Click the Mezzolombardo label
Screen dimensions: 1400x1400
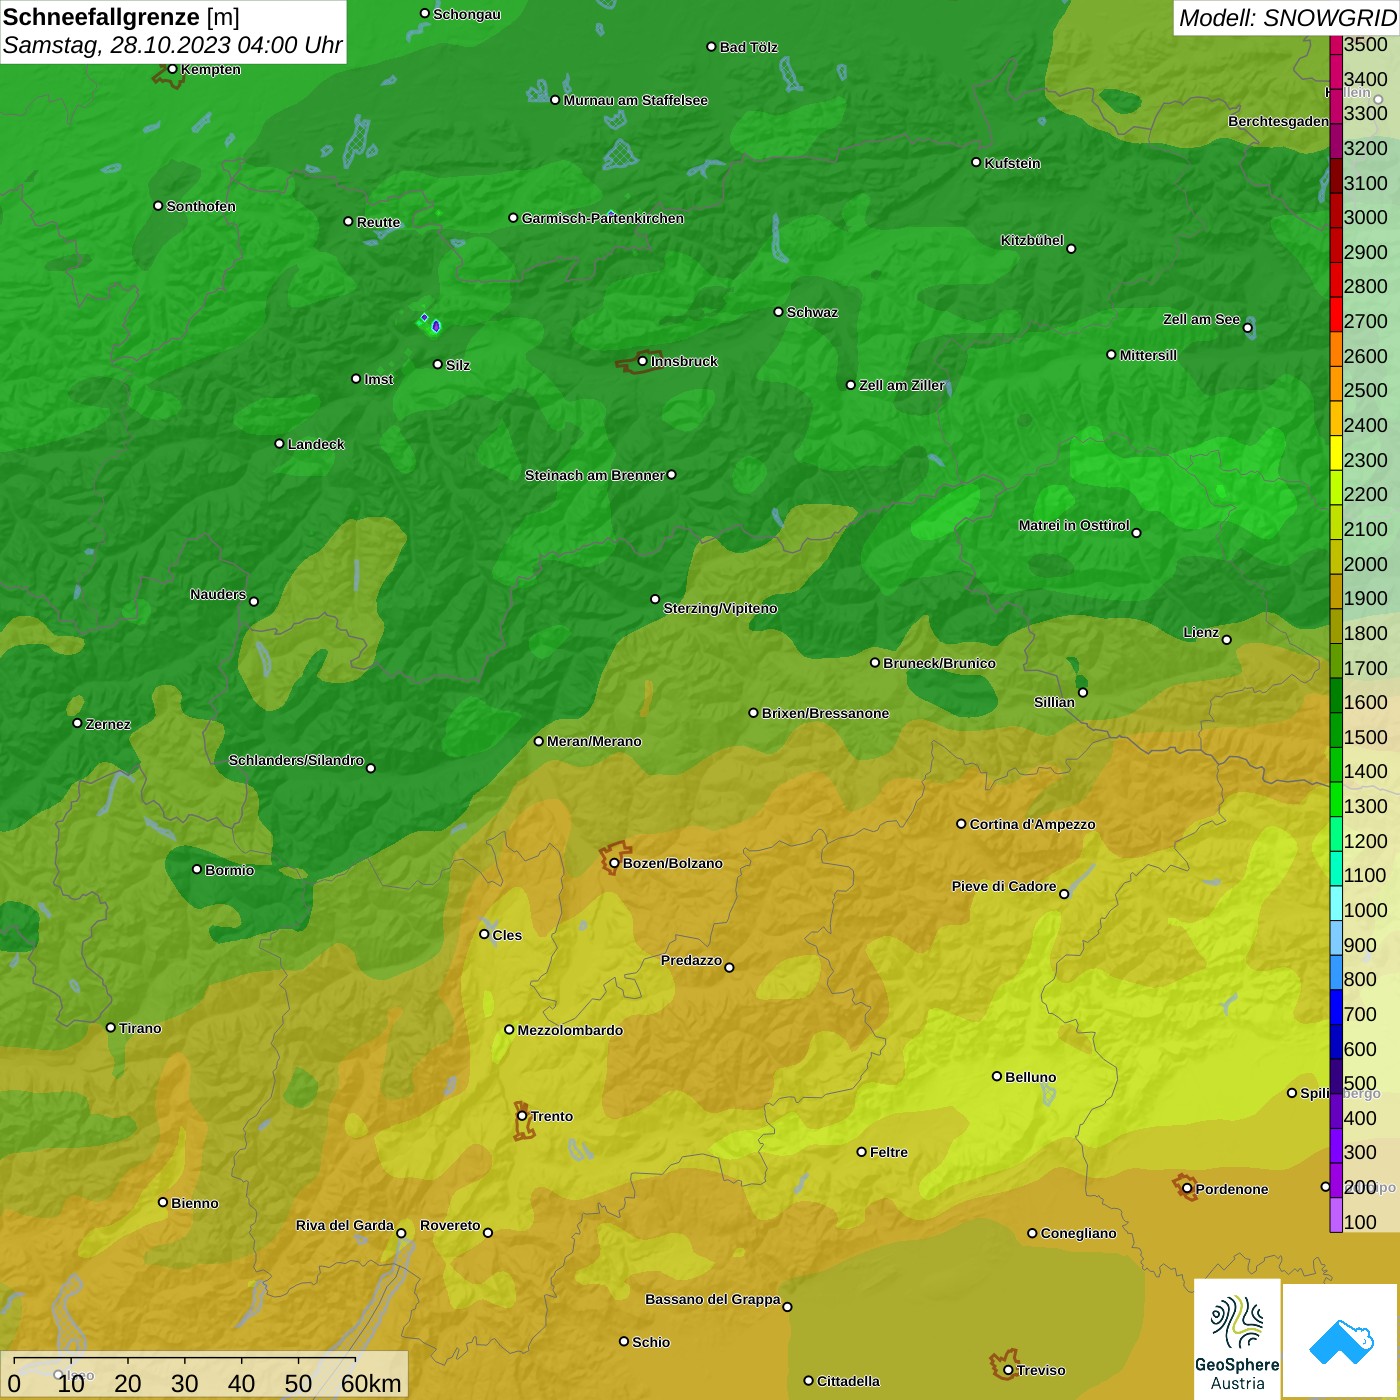click(x=570, y=1030)
